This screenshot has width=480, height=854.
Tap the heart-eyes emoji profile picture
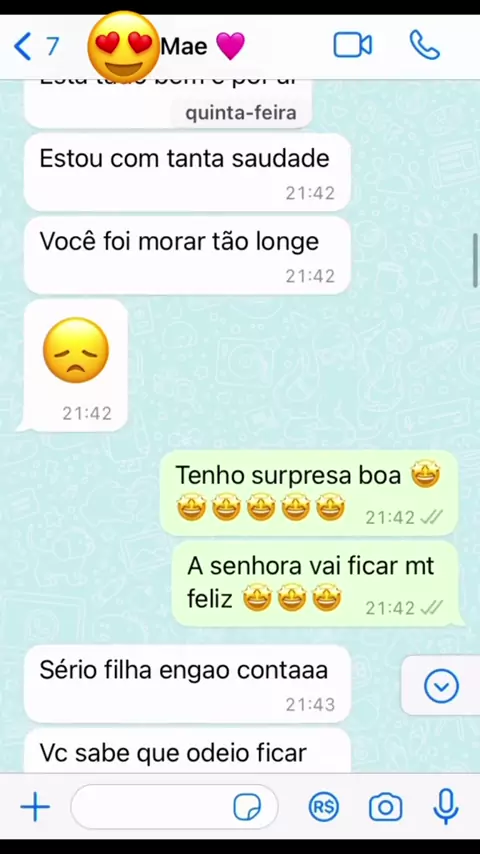(124, 45)
